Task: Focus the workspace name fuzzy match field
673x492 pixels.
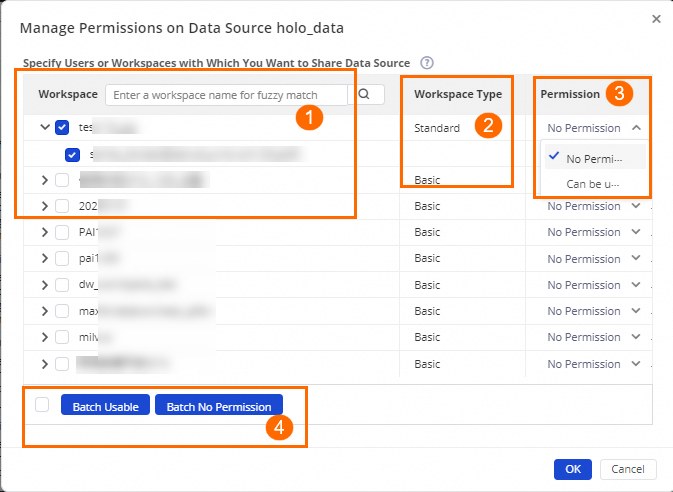Action: pos(226,94)
